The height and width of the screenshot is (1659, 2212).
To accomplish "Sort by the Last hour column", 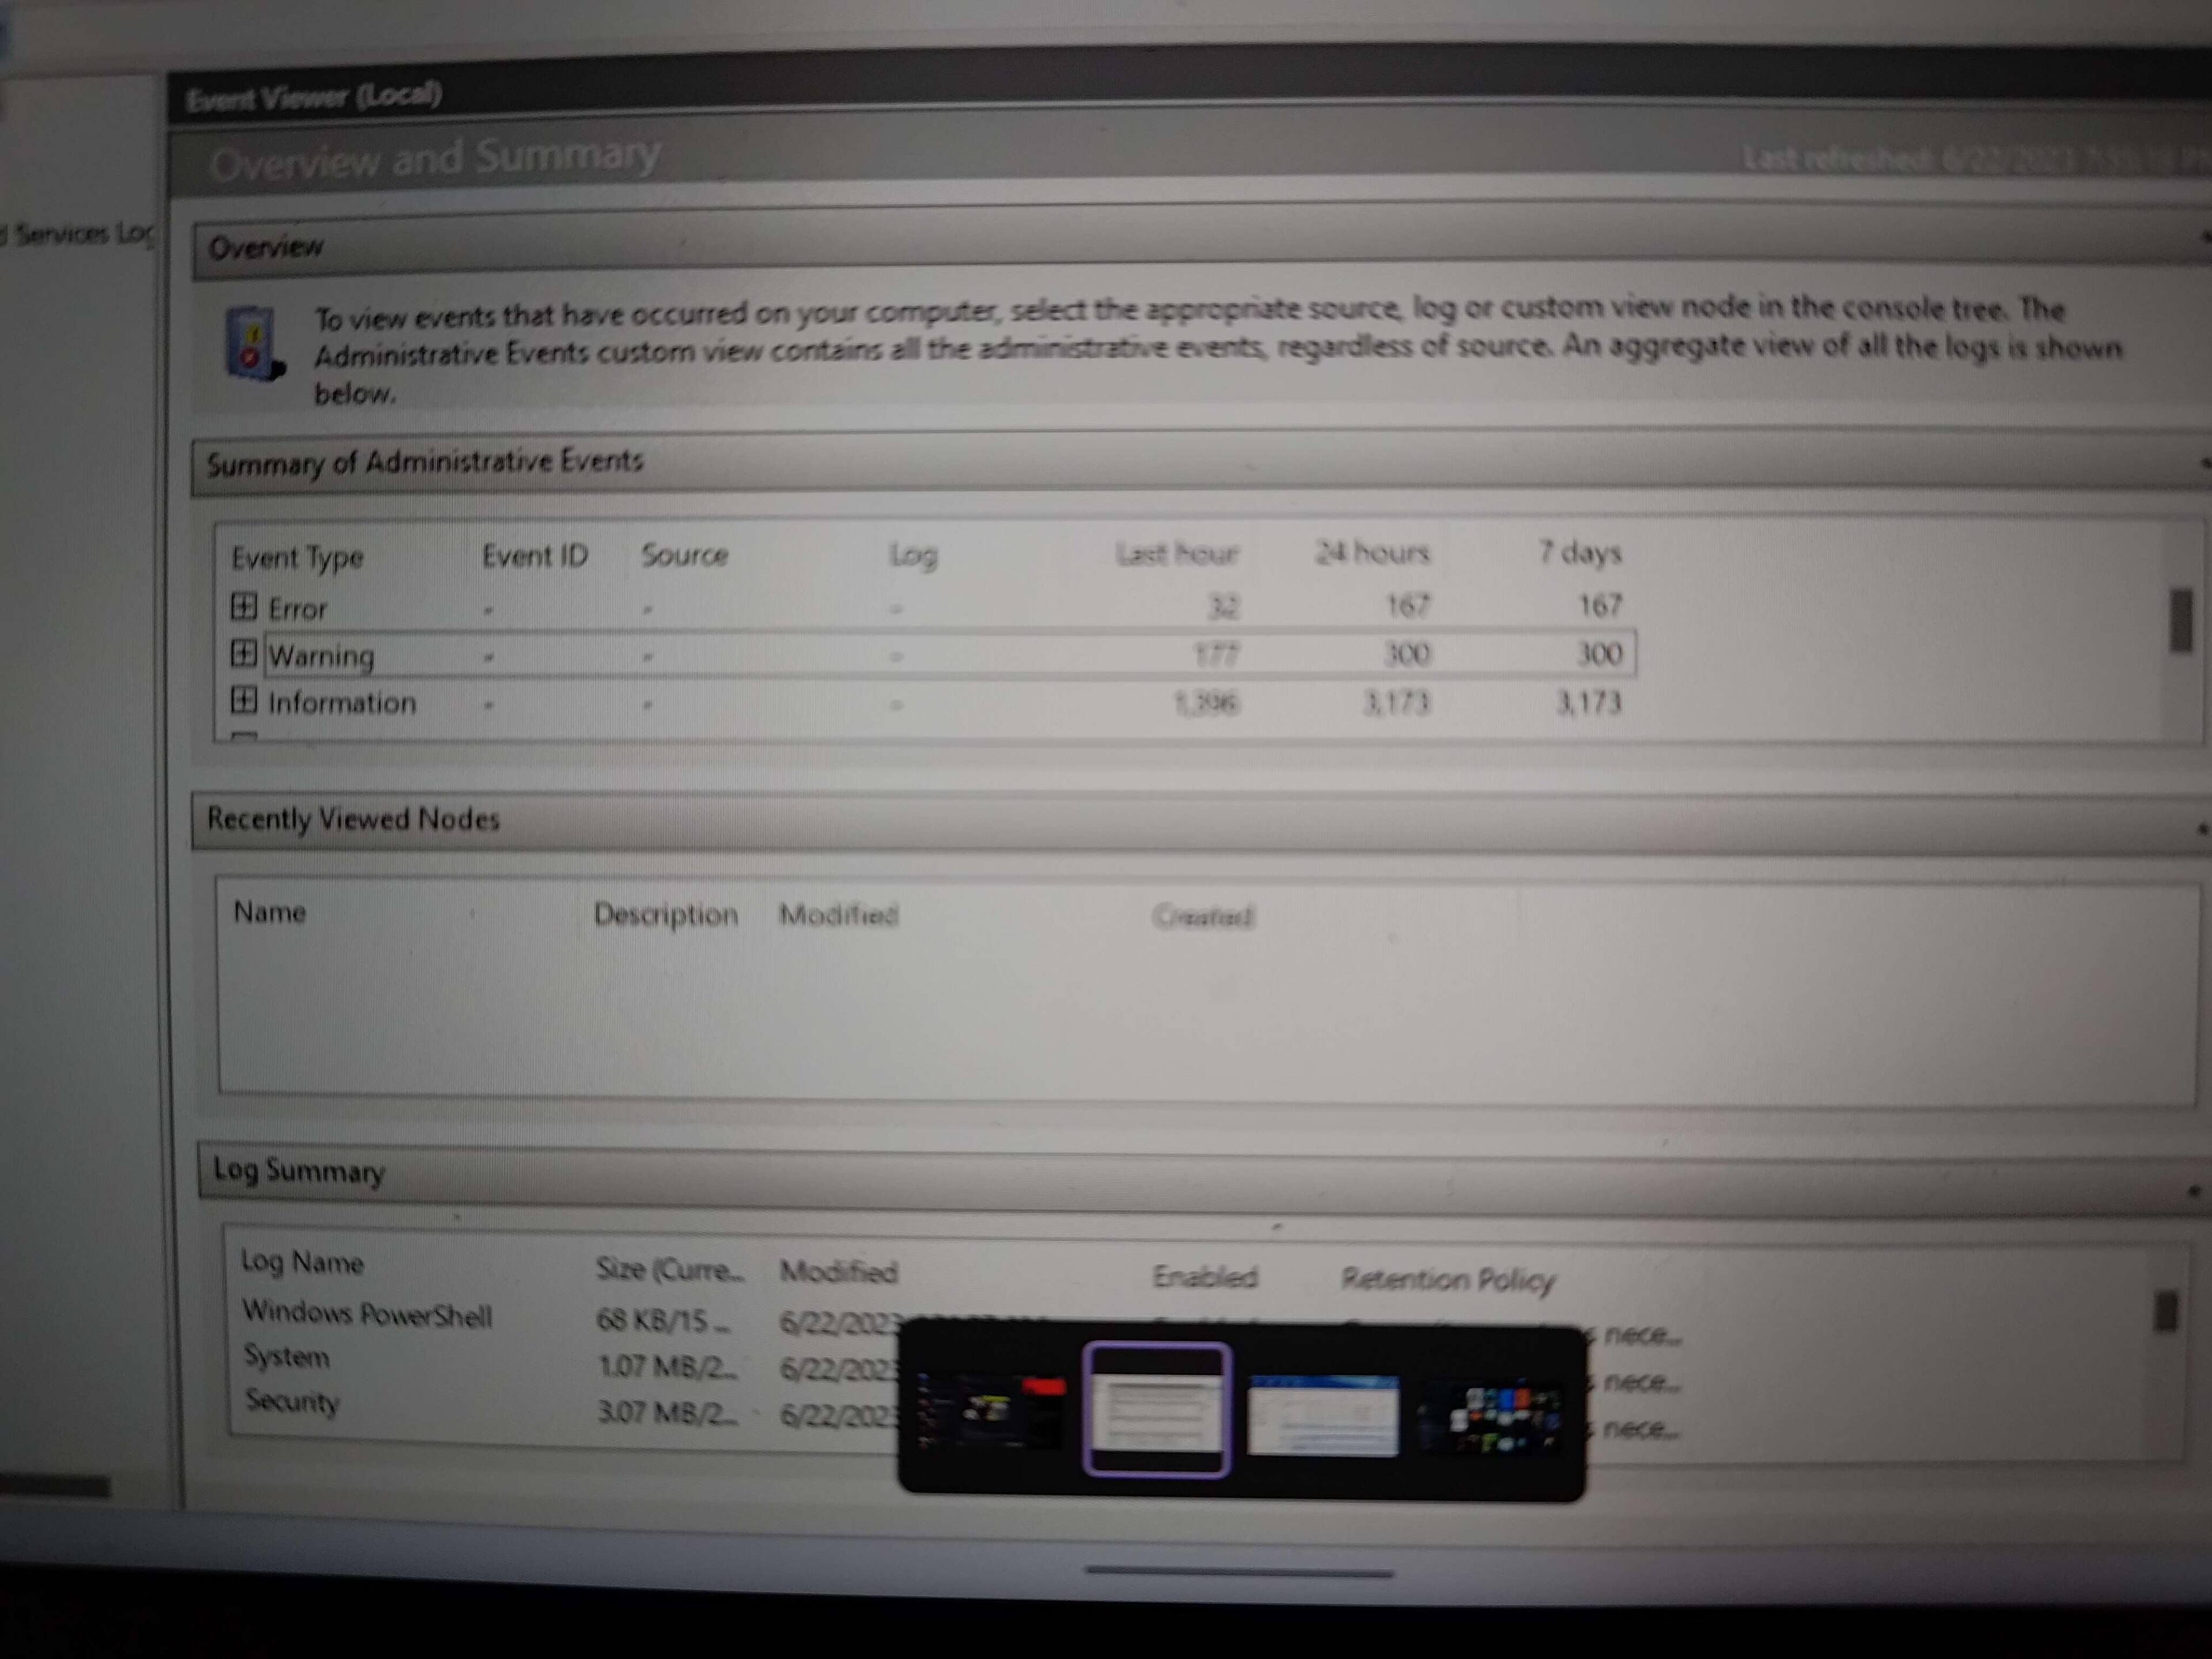I will (x=1176, y=553).
